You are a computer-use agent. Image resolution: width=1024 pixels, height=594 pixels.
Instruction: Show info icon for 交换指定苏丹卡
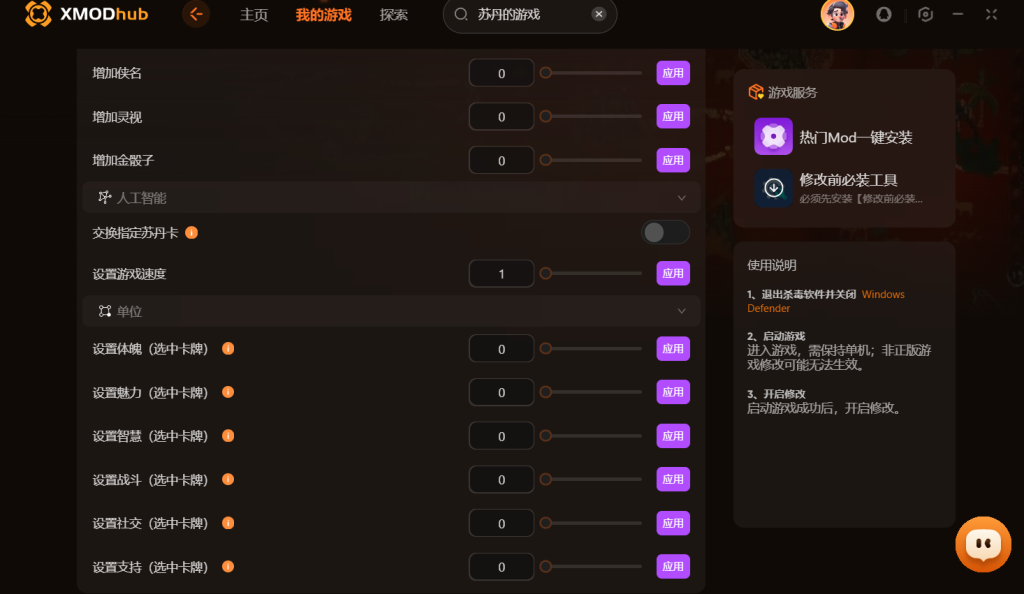click(x=191, y=232)
